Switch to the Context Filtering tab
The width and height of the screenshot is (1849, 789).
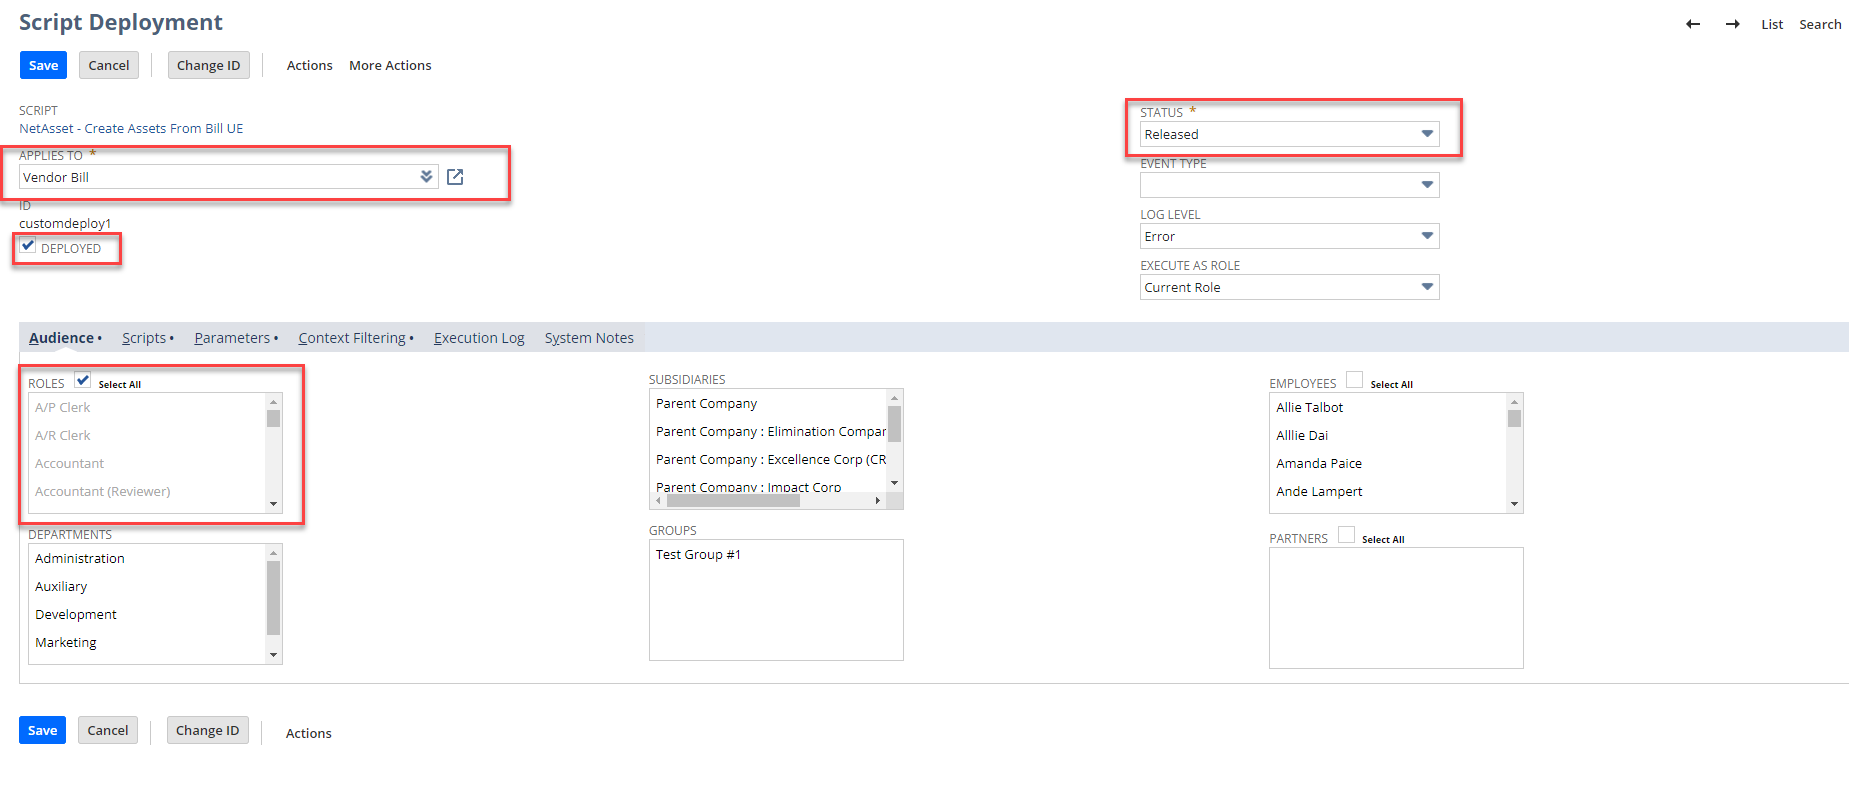352,338
